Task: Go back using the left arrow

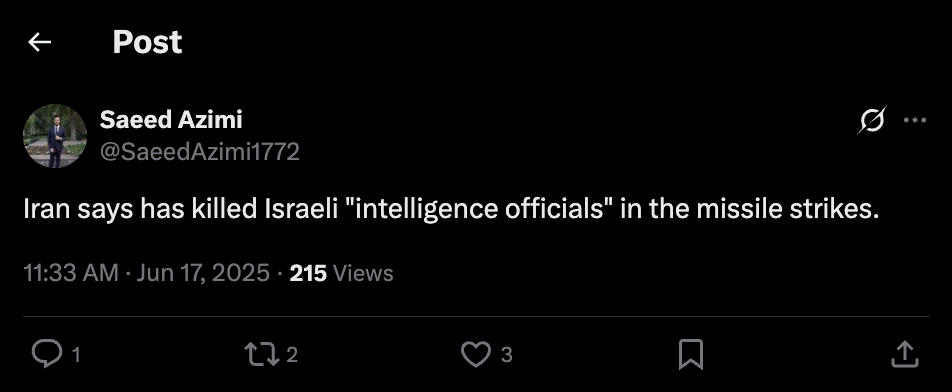Action: point(39,42)
